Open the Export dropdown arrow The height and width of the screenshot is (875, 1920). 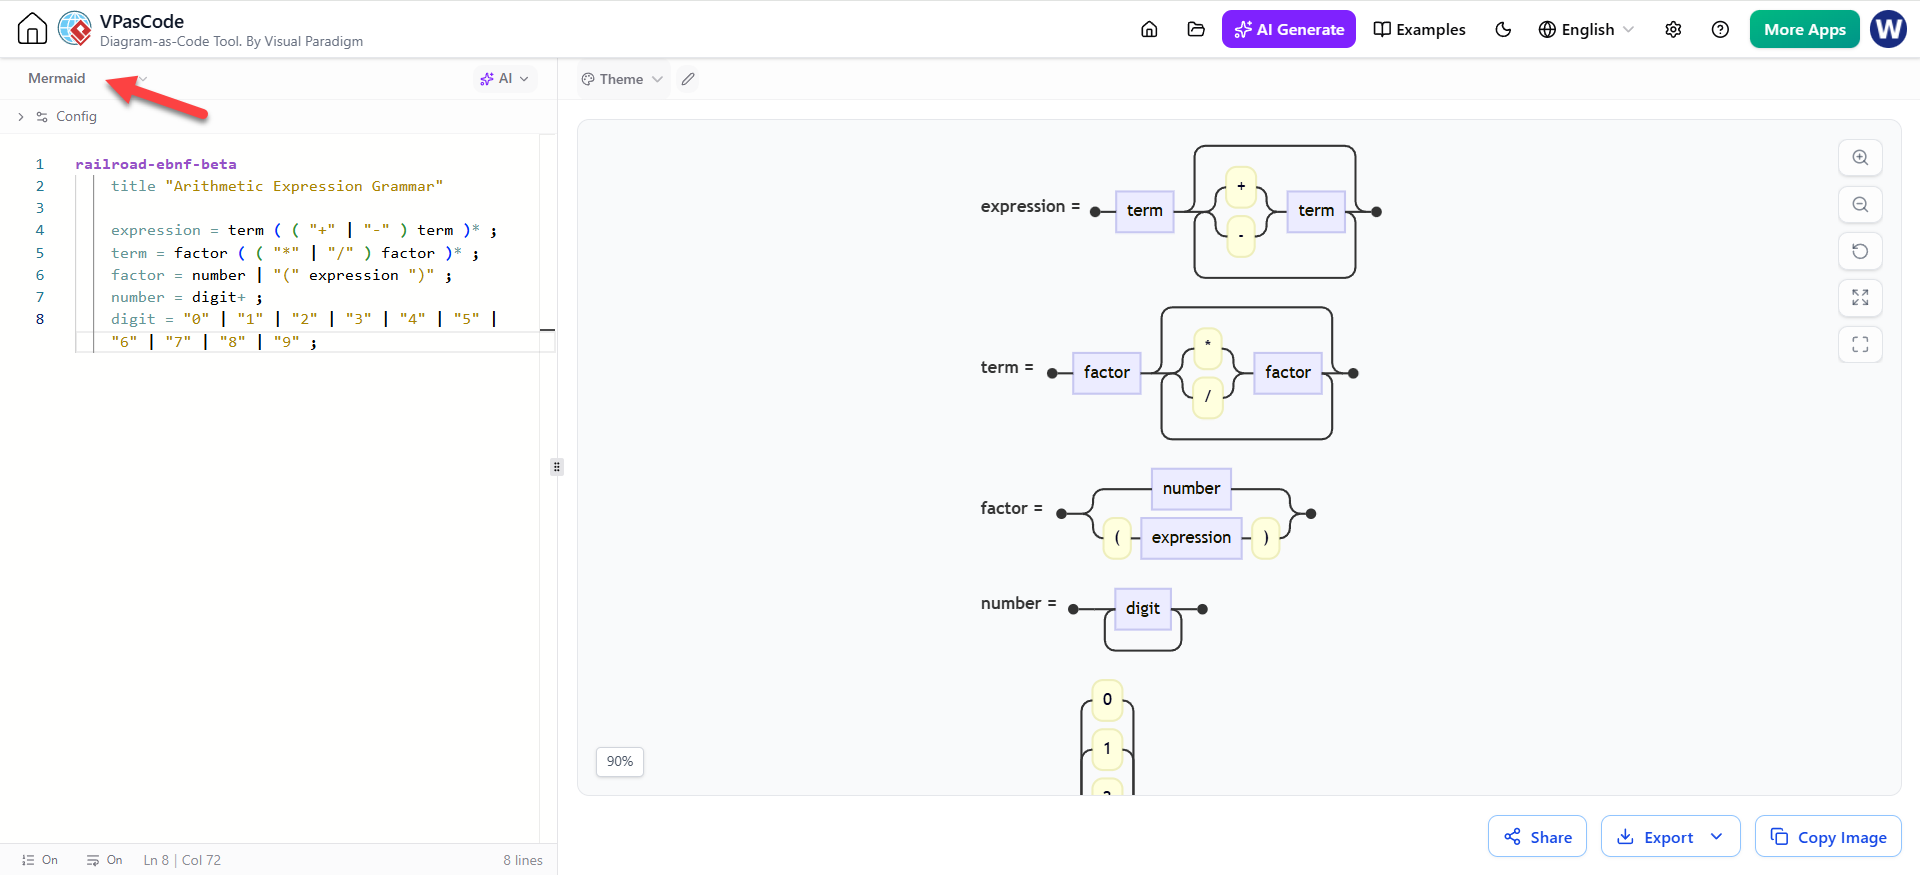click(x=1717, y=836)
